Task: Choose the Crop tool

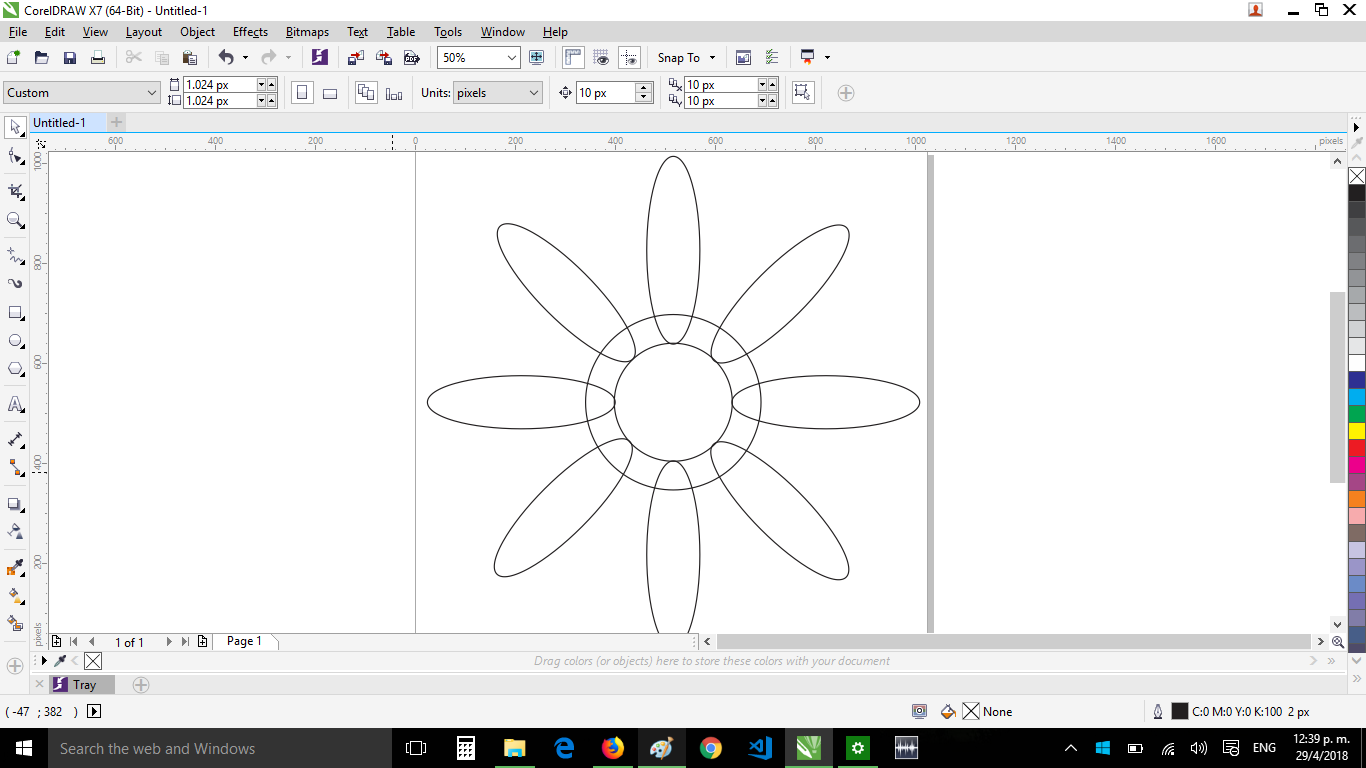Action: (15, 190)
